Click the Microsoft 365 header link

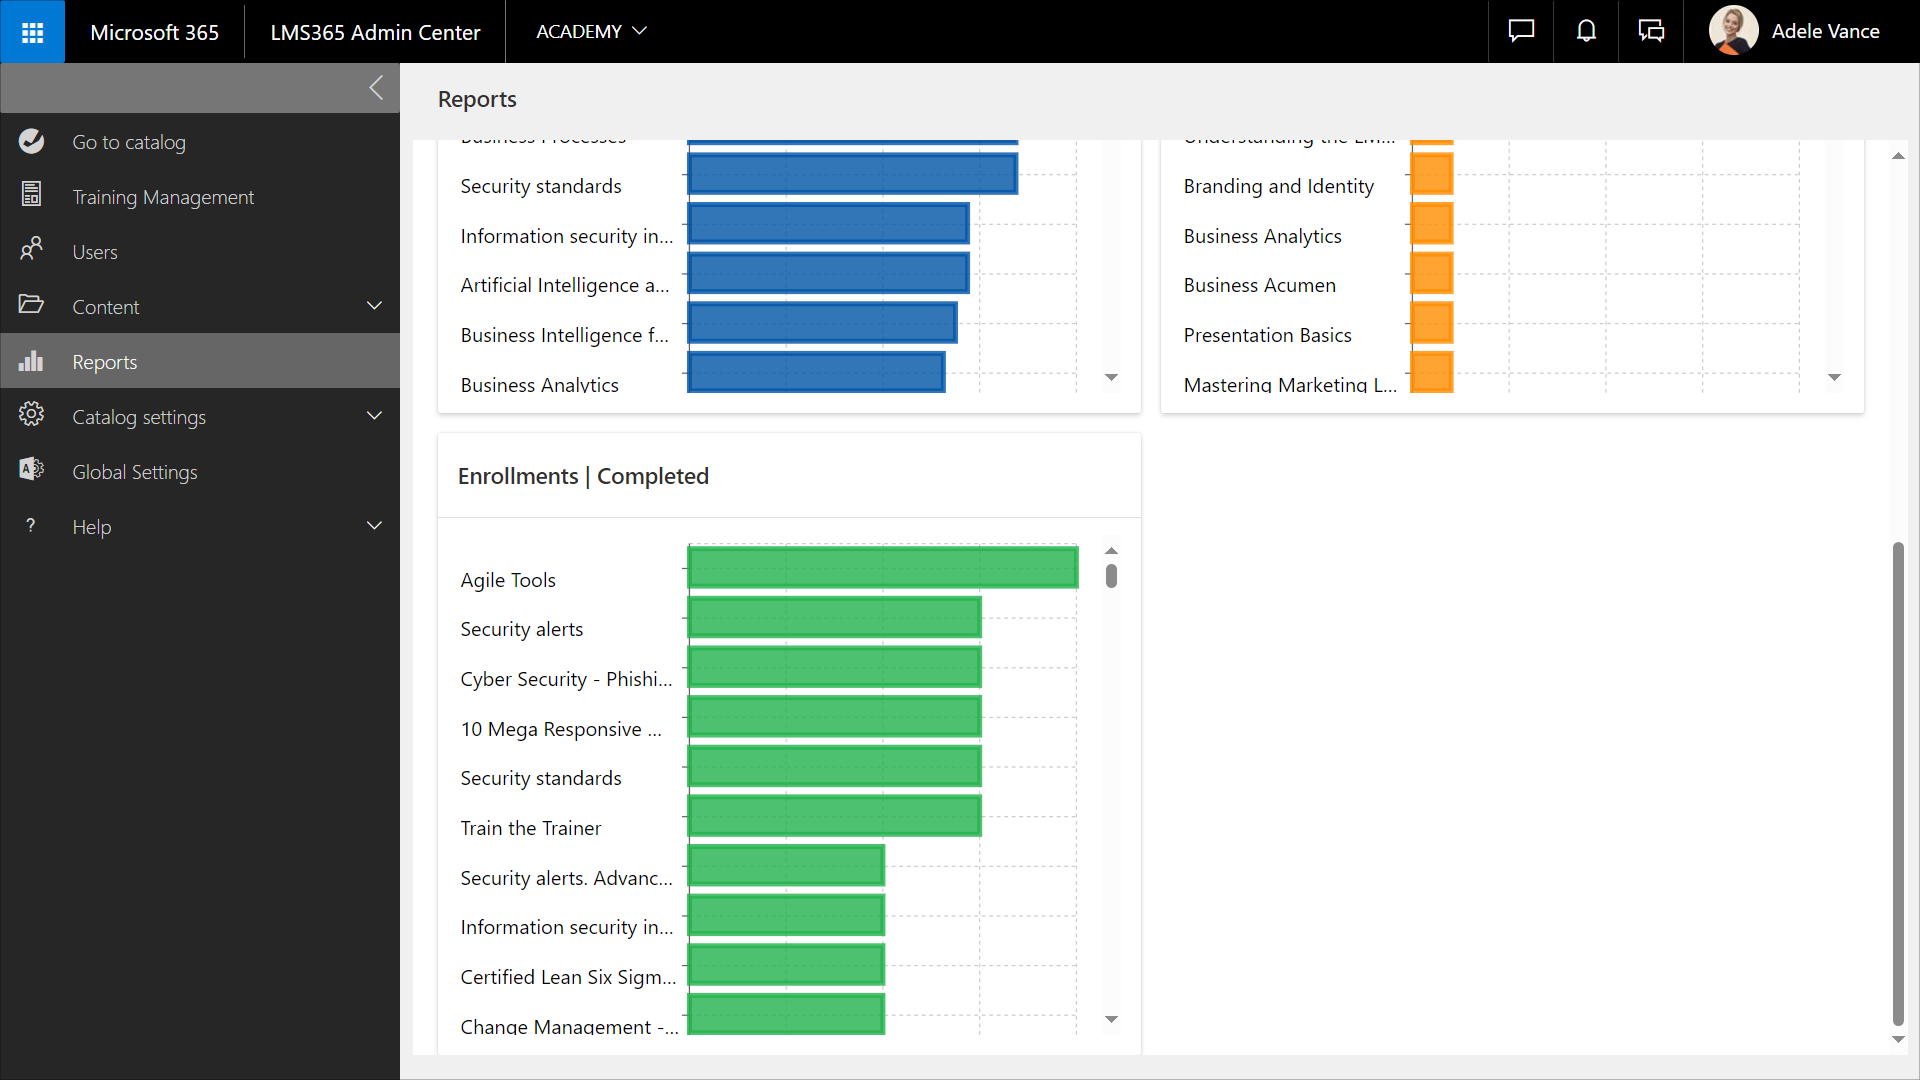click(x=154, y=32)
